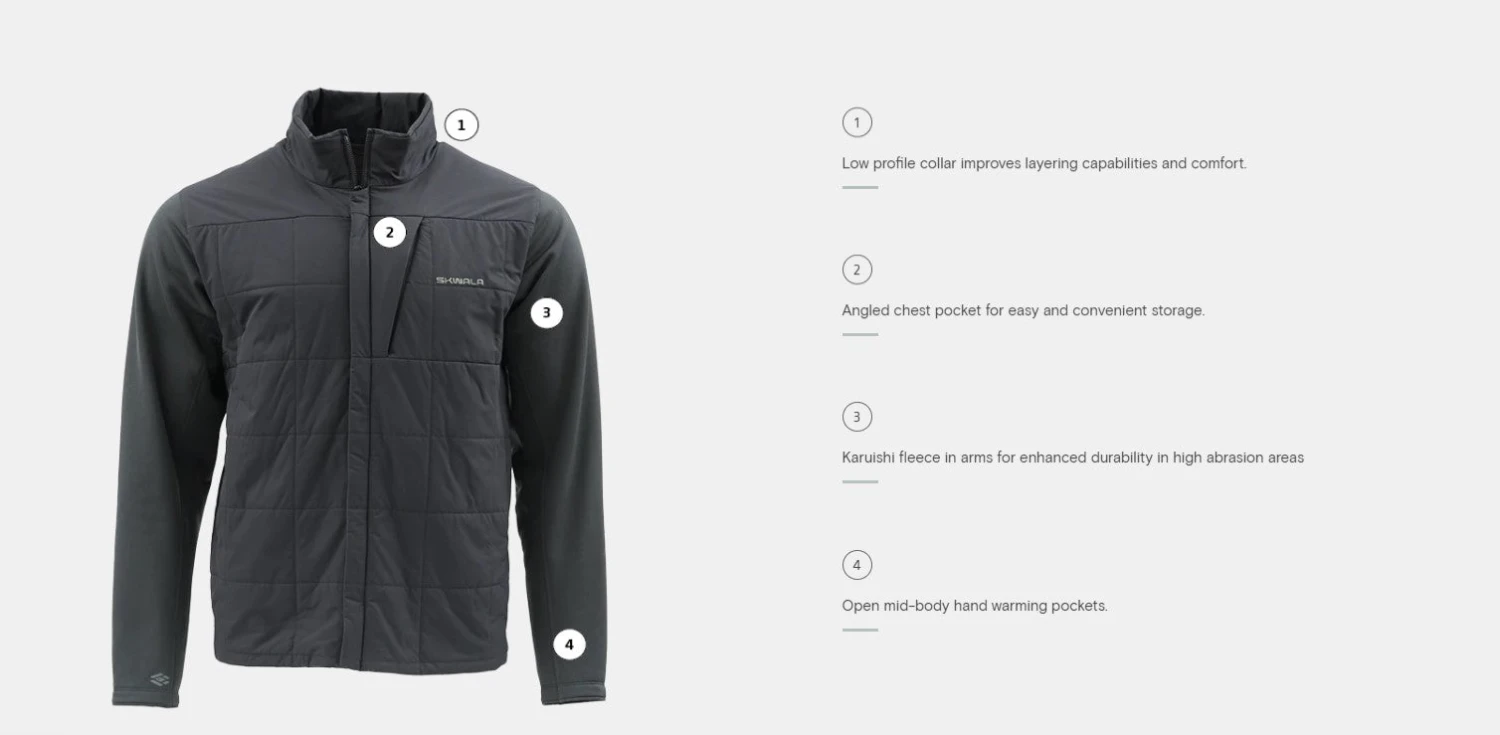1500x735 pixels.
Task: Click the underline bar beneath hand warming pockets text
Action: (x=860, y=630)
